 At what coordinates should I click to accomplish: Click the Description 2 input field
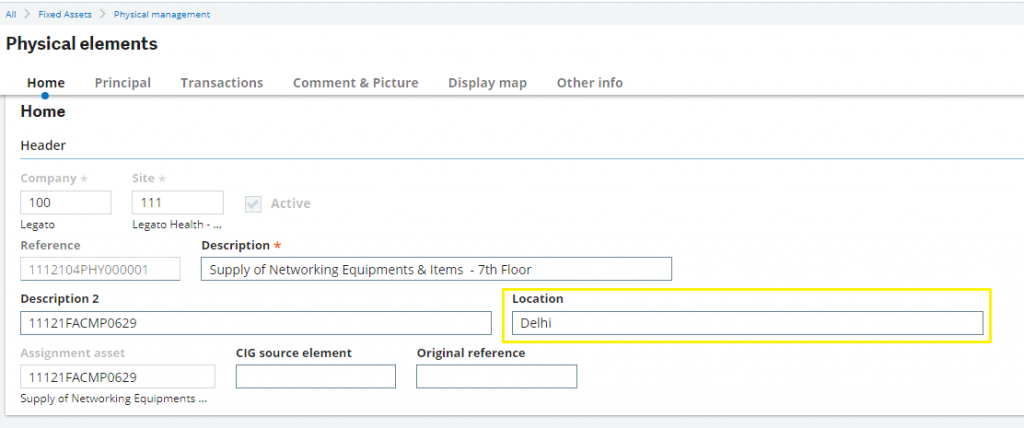(x=256, y=323)
